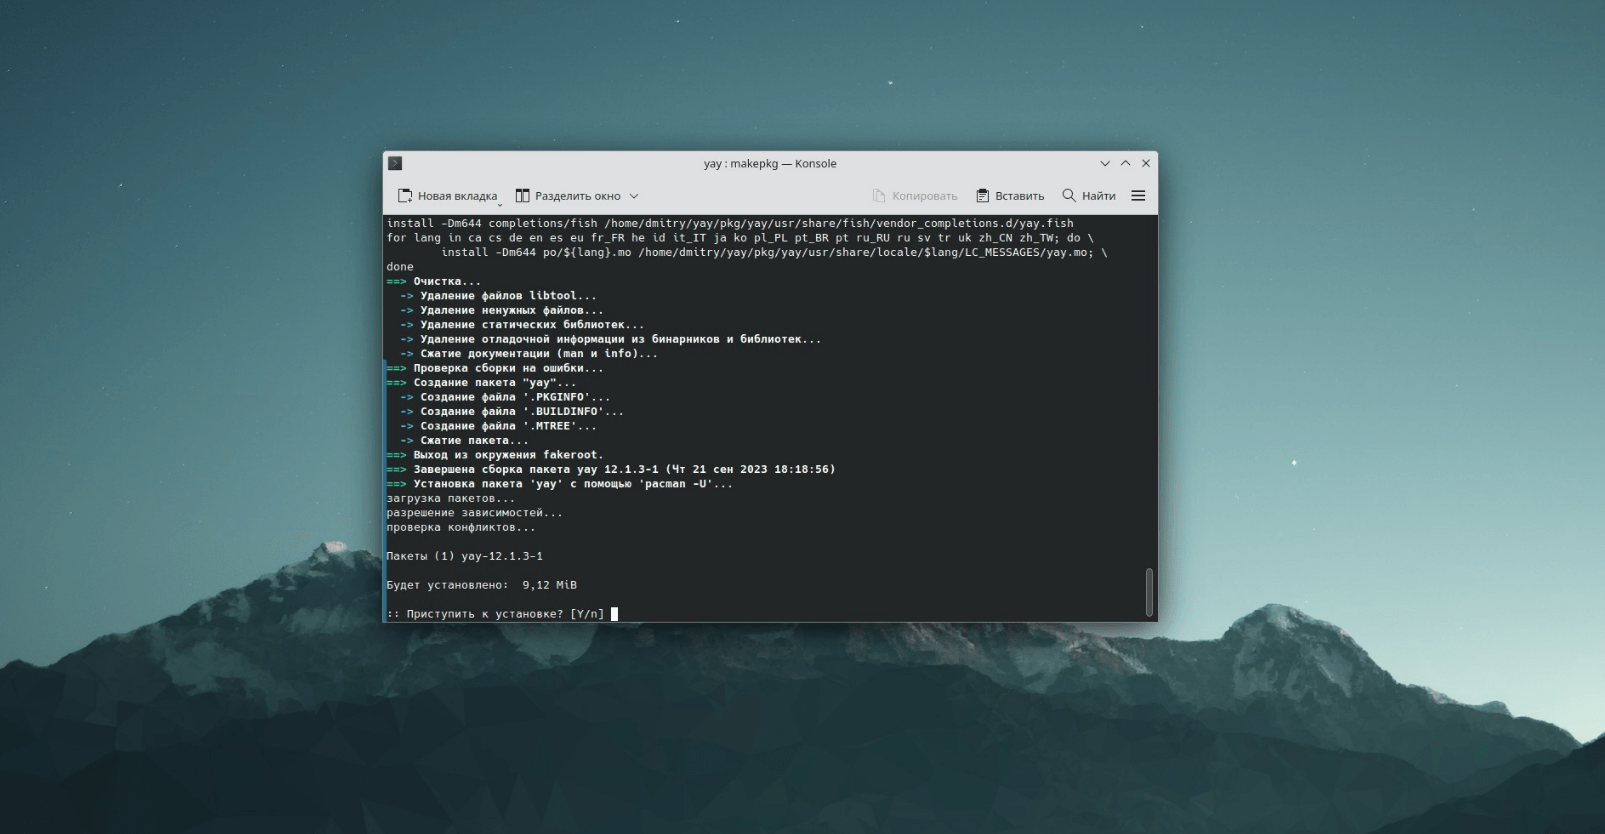Viewport: 1605px width, 834px height.
Task: Expand the small arrow under 'Новая вкладка'
Action: 500,204
